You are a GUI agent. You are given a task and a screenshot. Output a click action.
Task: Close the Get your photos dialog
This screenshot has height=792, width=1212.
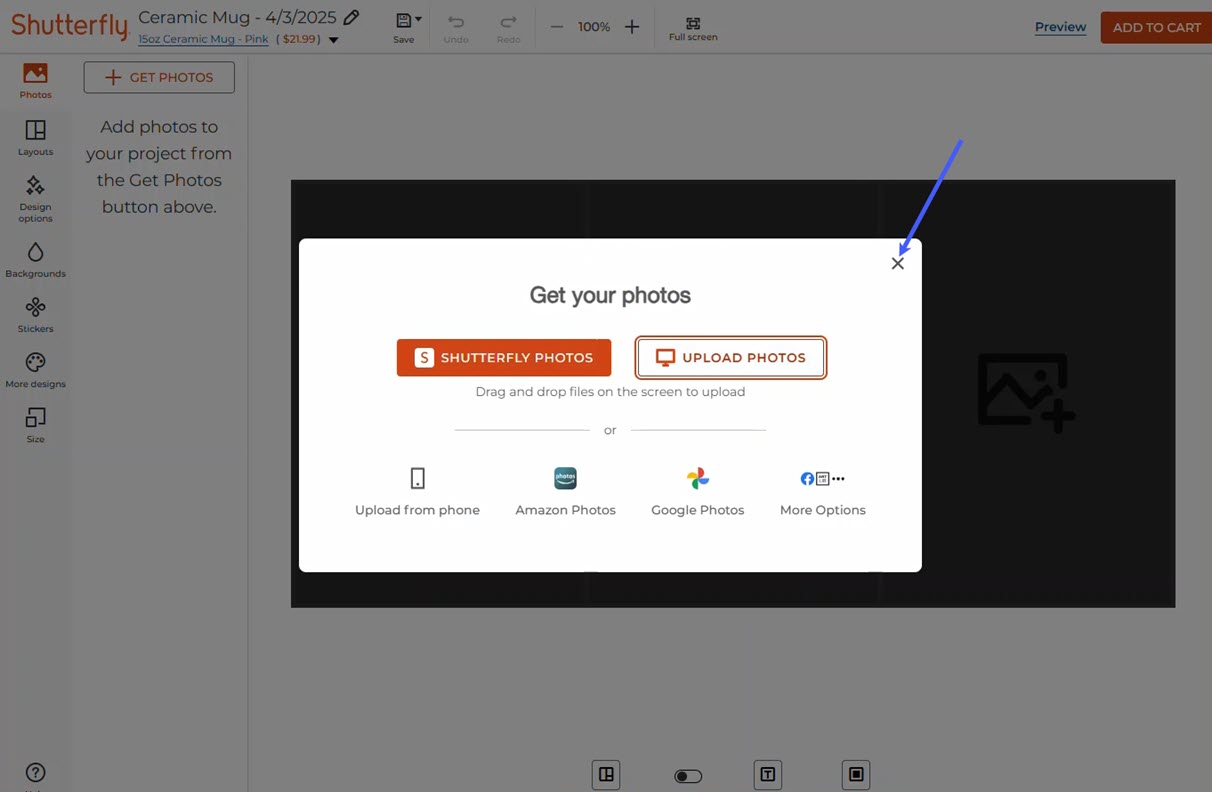coord(897,264)
